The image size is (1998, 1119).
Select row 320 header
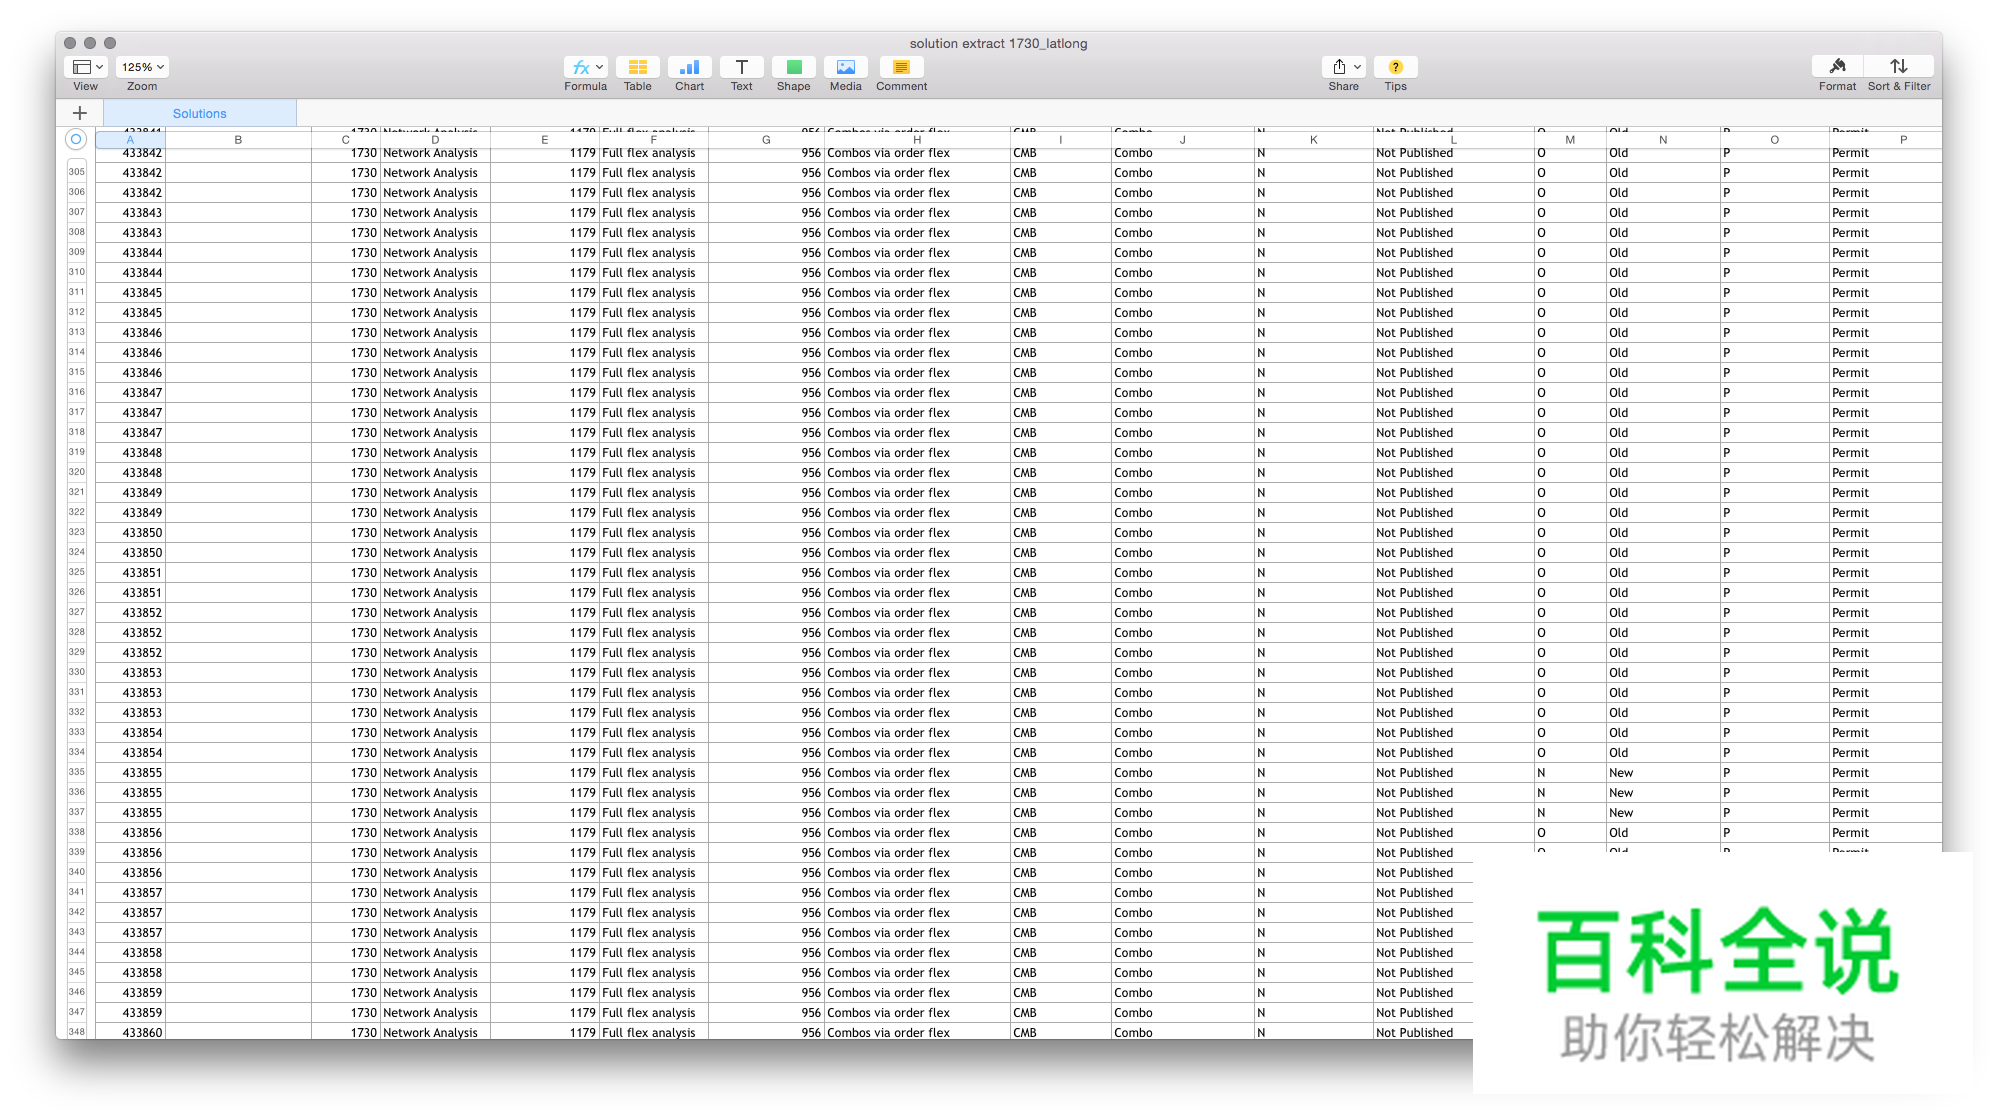[x=77, y=472]
